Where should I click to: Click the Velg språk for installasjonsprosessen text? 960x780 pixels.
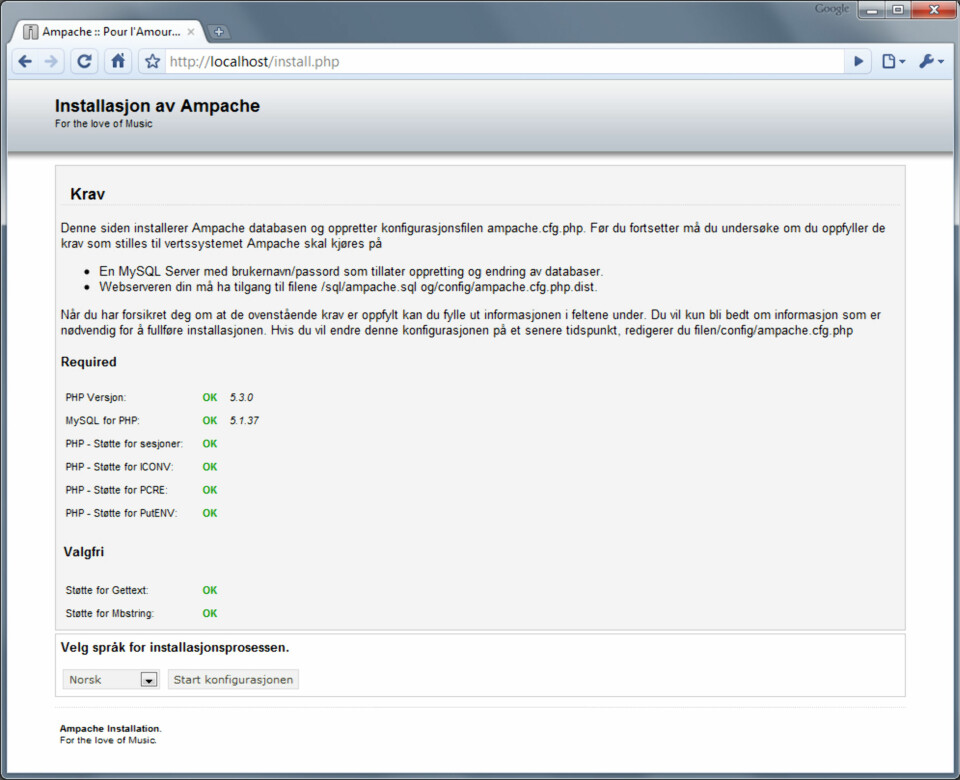click(x=174, y=648)
